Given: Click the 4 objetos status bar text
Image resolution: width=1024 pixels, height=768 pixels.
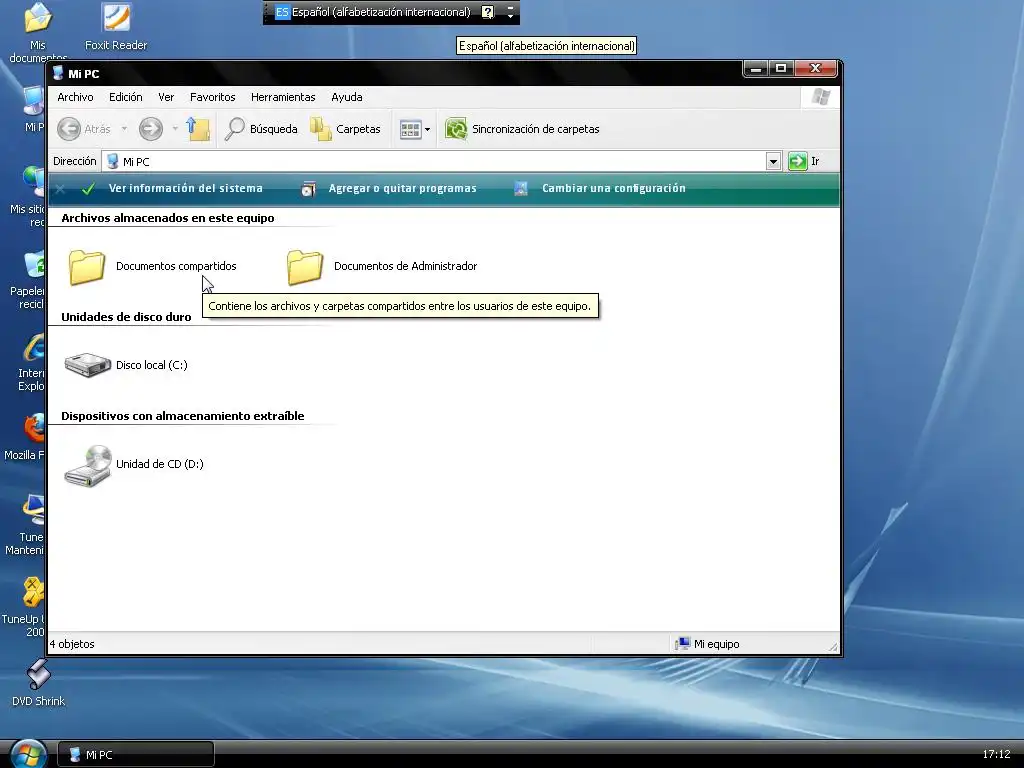Looking at the screenshot, I should point(72,644).
